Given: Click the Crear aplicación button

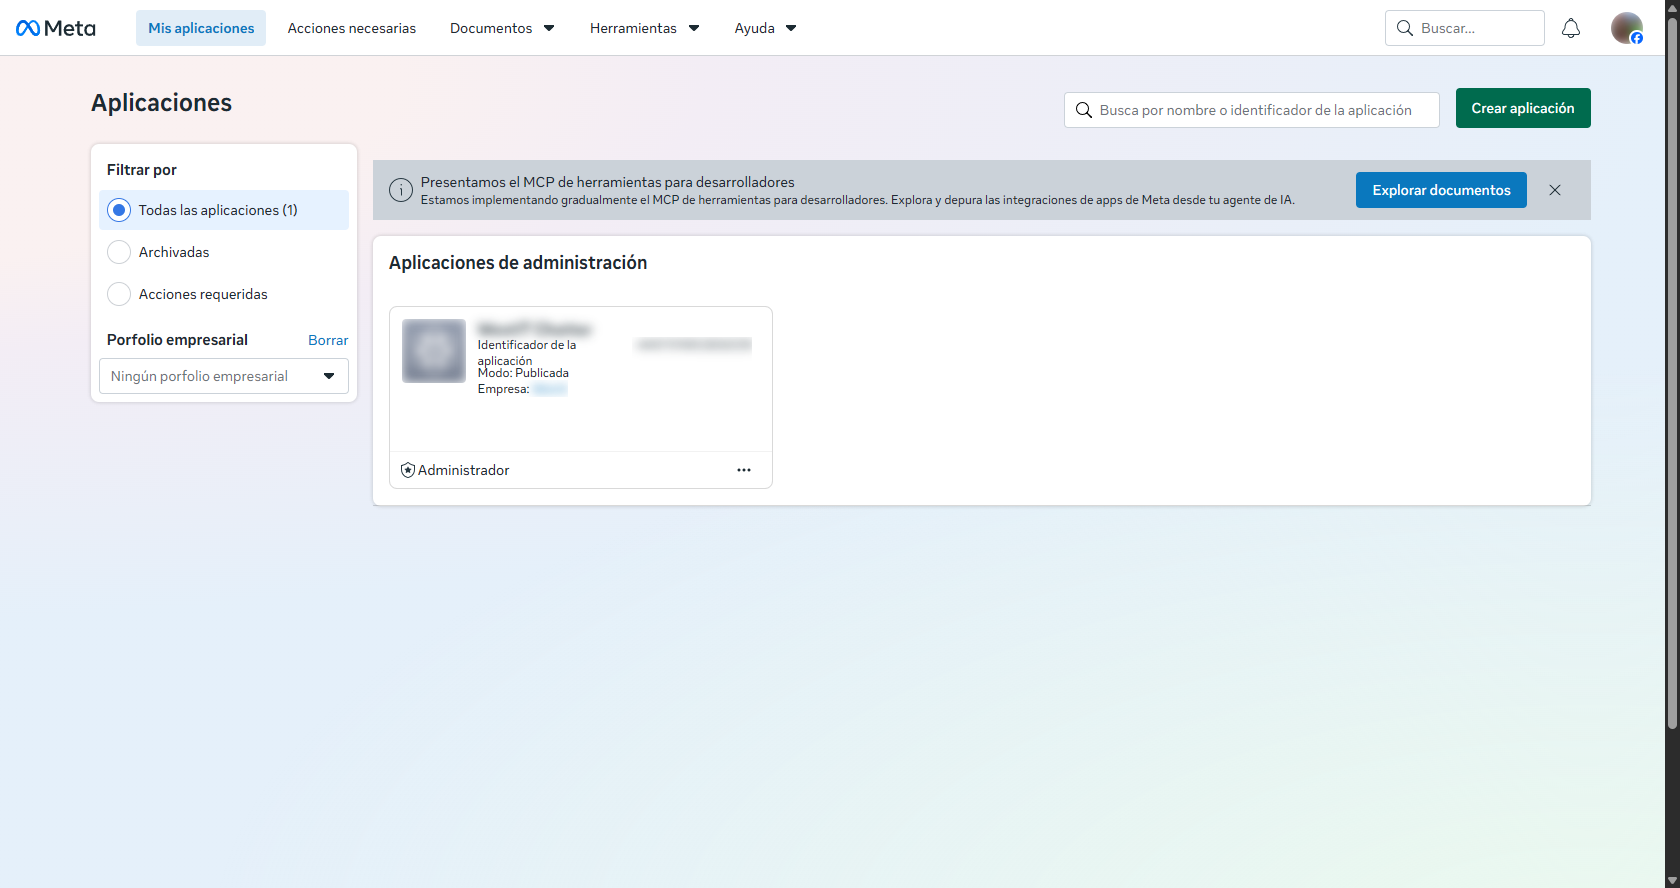Looking at the screenshot, I should (1523, 108).
